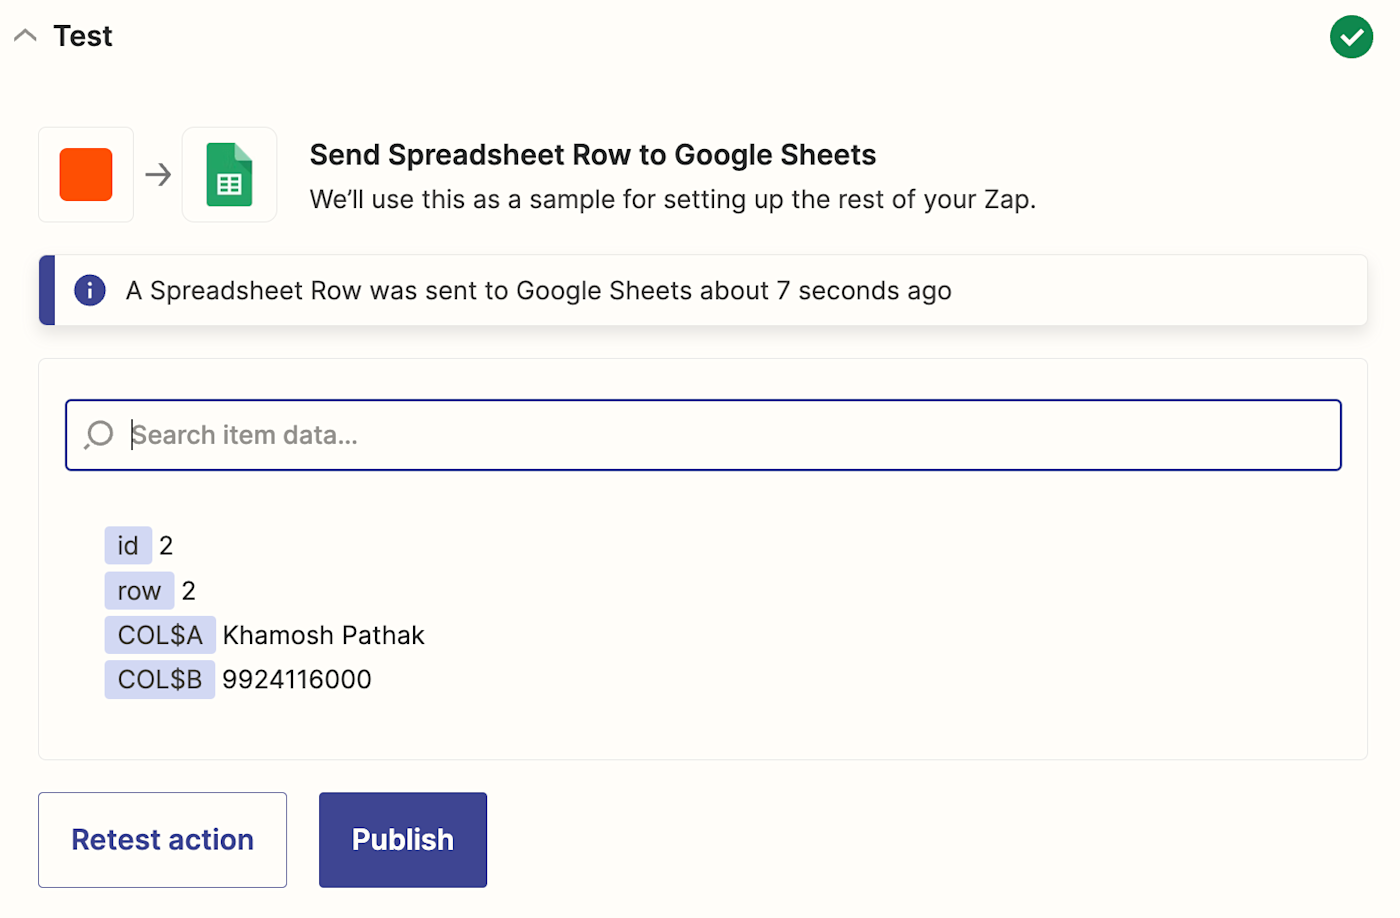1400x918 pixels.
Task: Click the green success checkmark icon
Action: pos(1351,37)
